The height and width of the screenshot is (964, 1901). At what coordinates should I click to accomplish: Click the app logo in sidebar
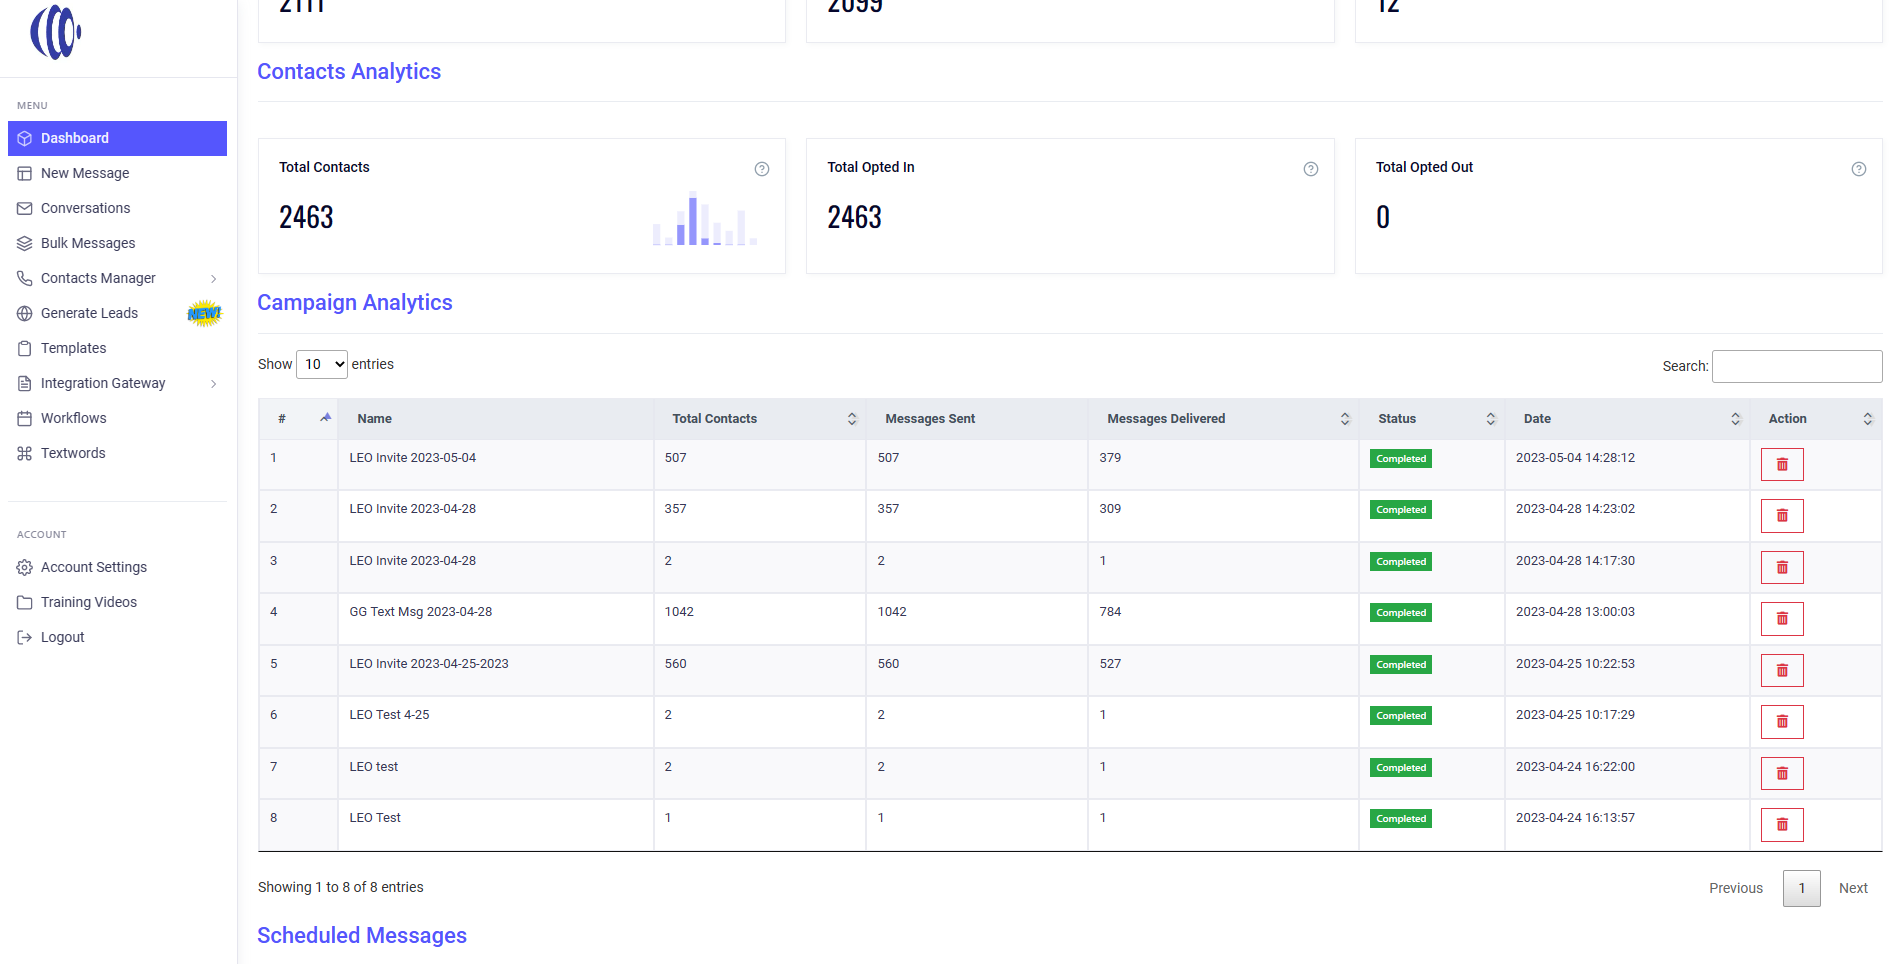click(56, 32)
